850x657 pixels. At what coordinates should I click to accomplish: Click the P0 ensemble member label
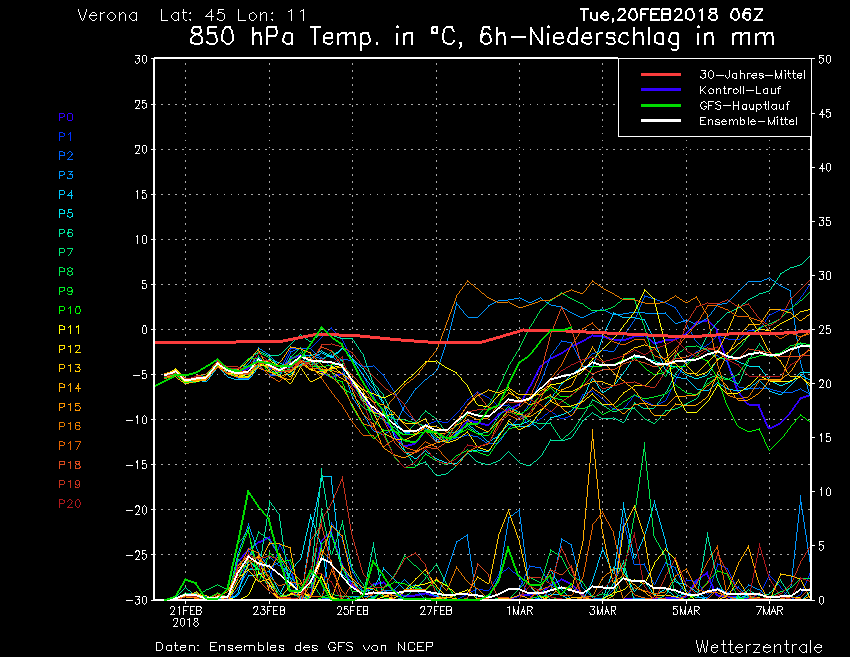[66, 117]
